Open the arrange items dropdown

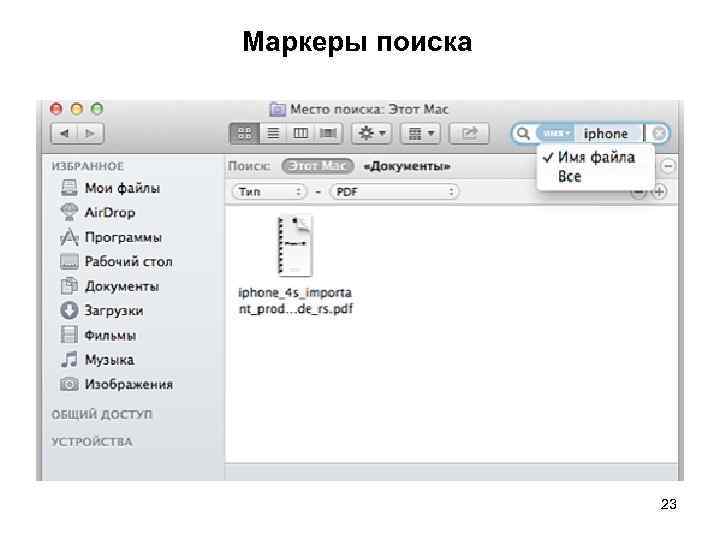(421, 134)
